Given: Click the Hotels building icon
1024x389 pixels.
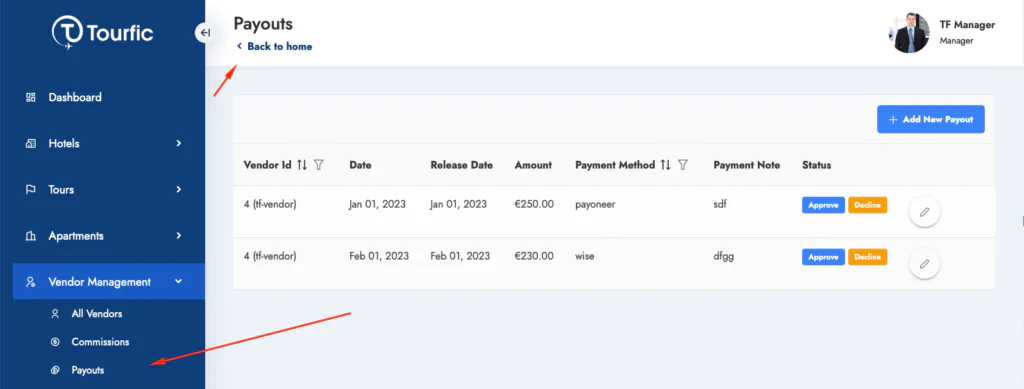Looking at the screenshot, I should [x=30, y=144].
